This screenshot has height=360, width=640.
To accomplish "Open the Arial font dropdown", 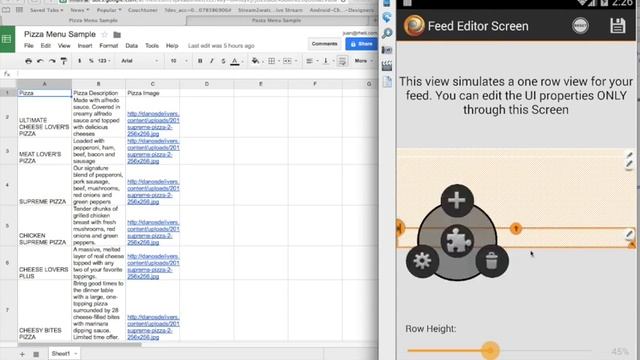I will coord(139,61).
